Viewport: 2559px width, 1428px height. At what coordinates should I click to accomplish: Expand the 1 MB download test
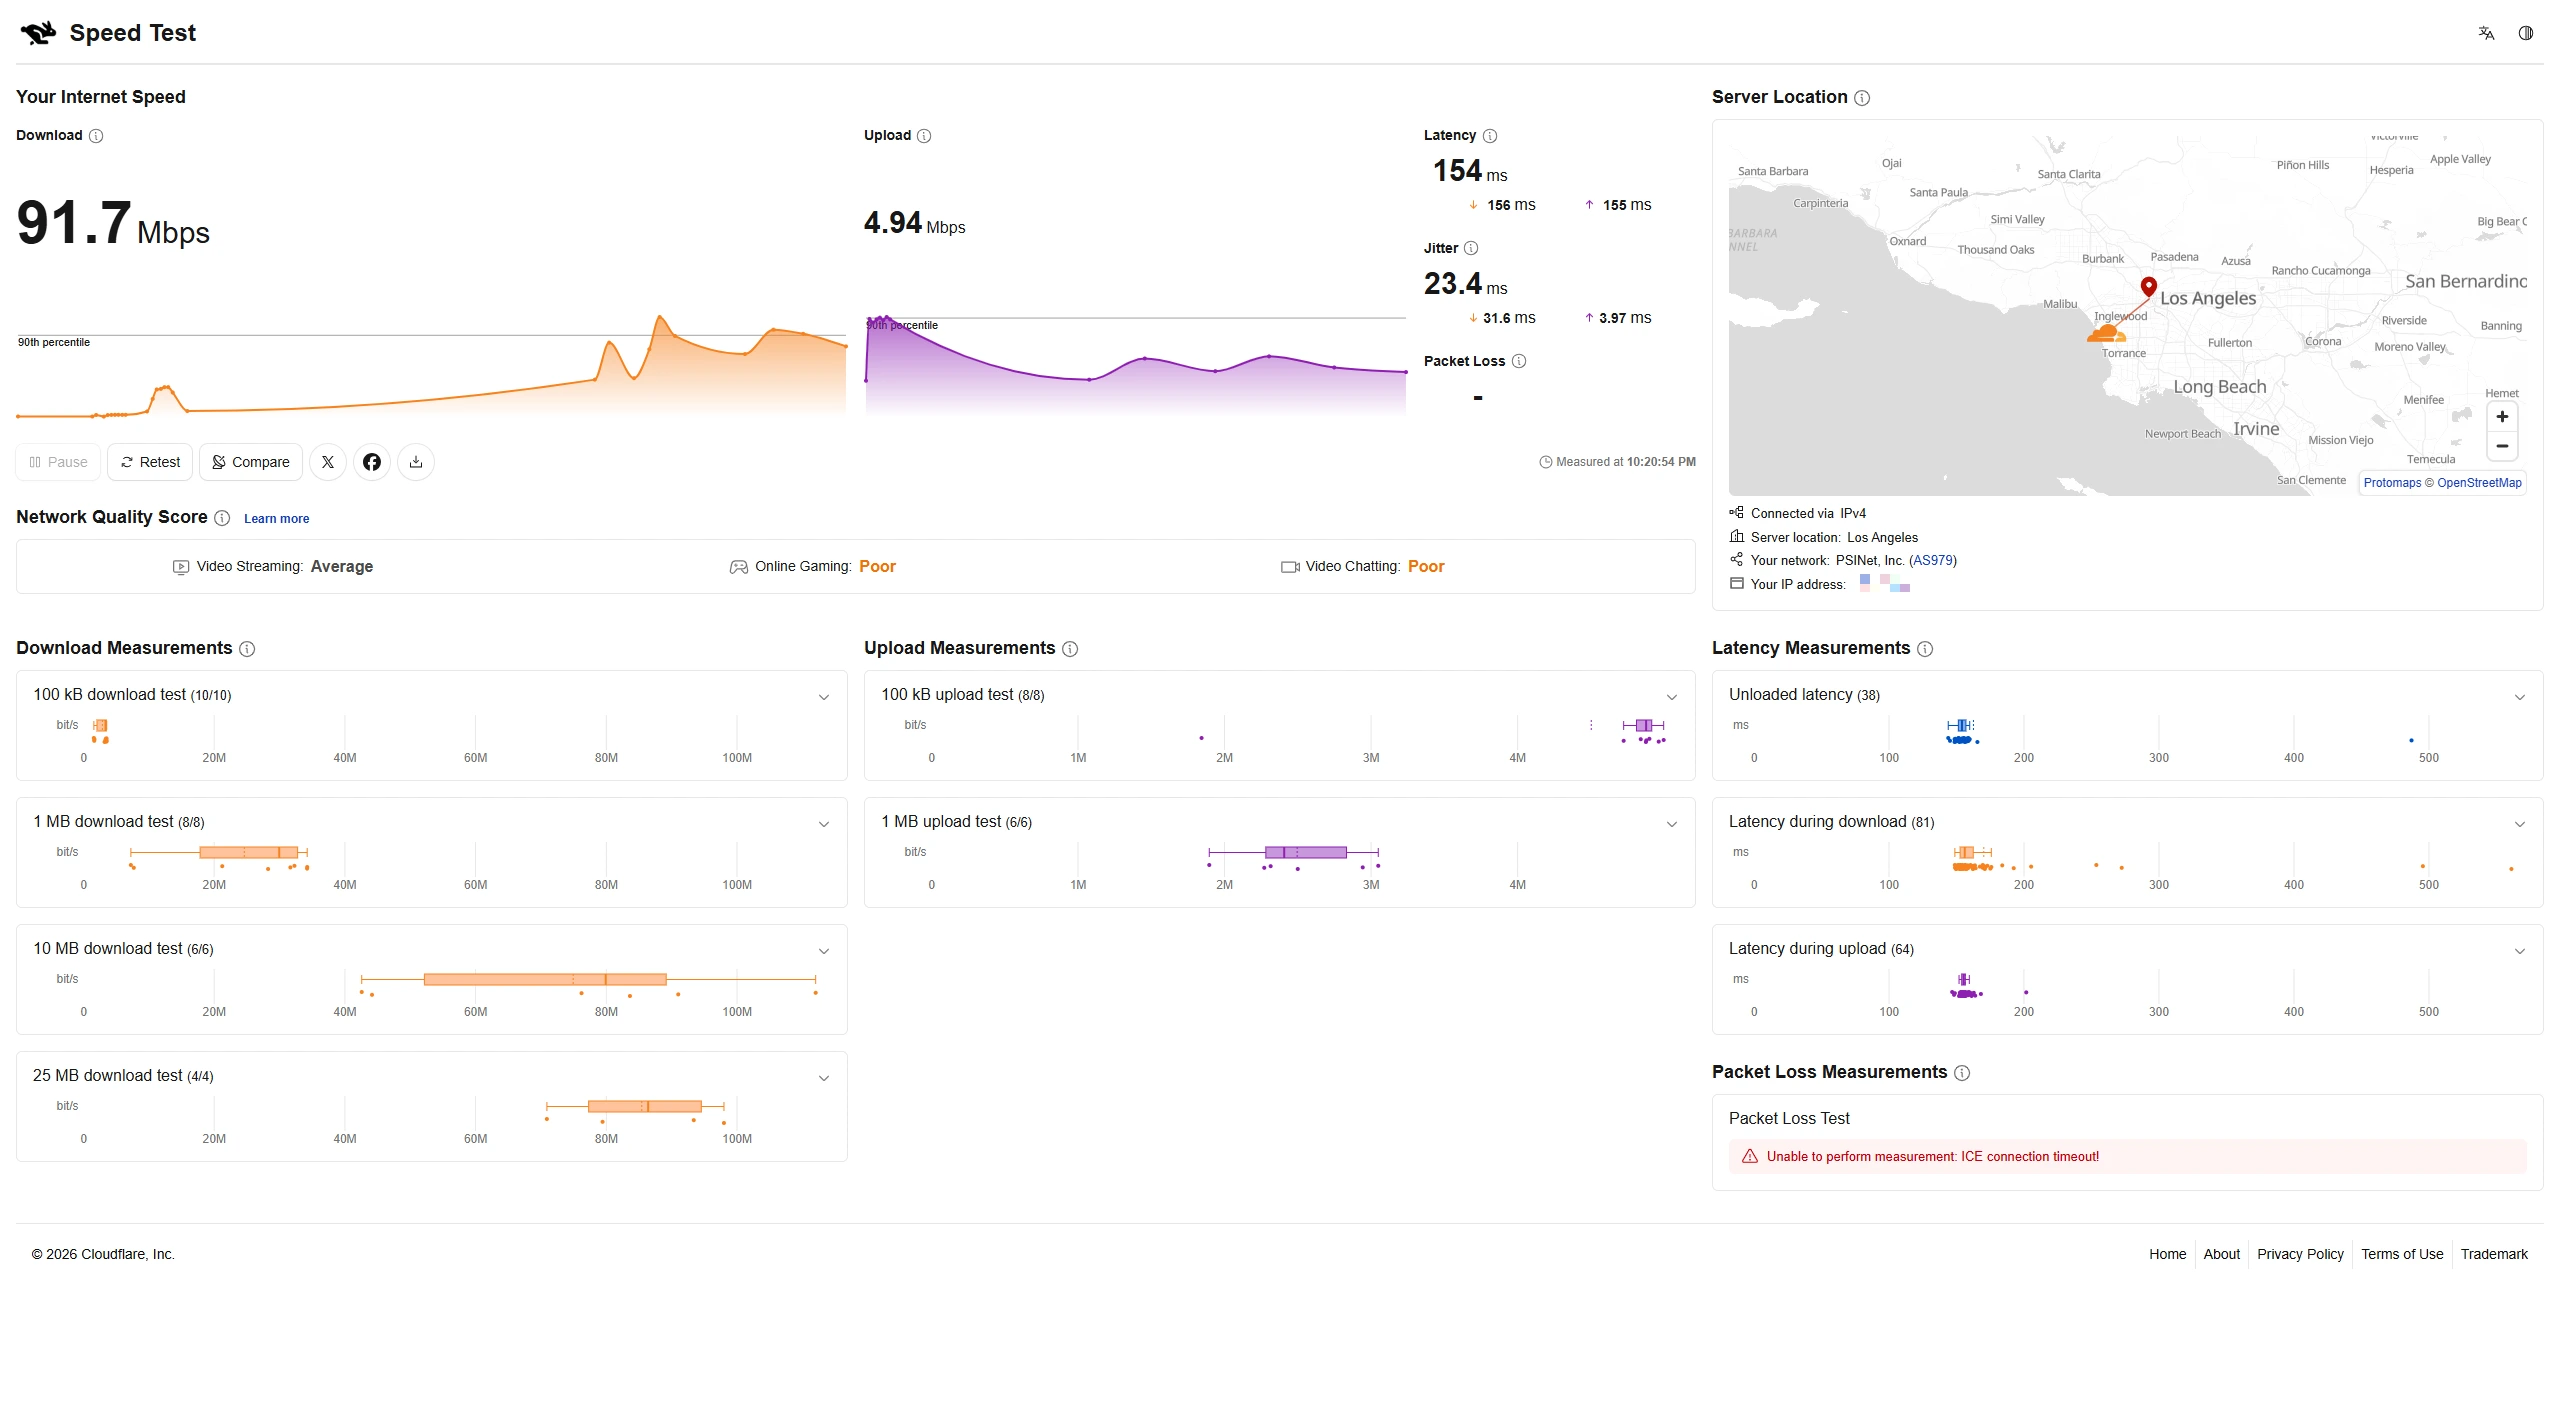click(x=824, y=824)
